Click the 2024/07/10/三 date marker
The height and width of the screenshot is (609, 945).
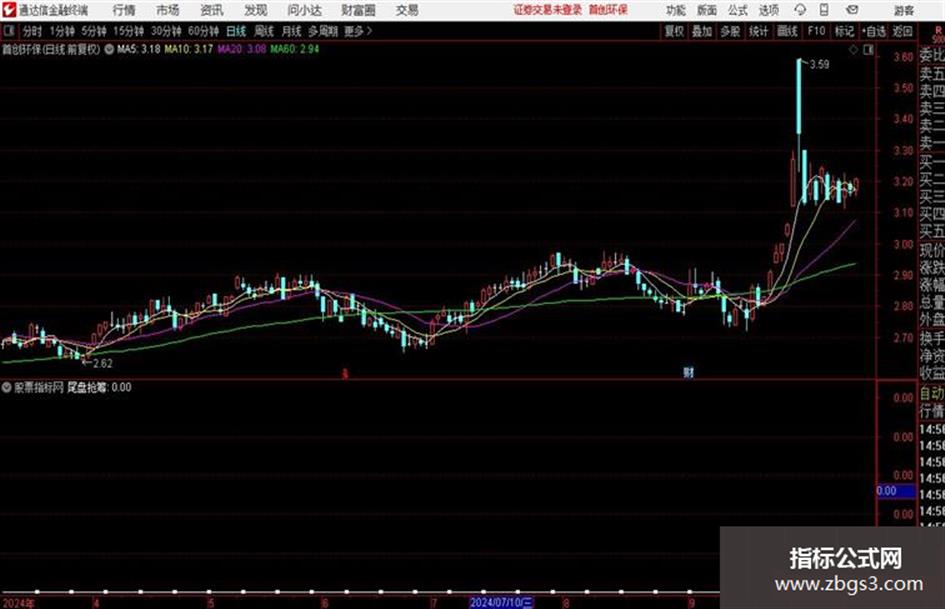(x=501, y=602)
